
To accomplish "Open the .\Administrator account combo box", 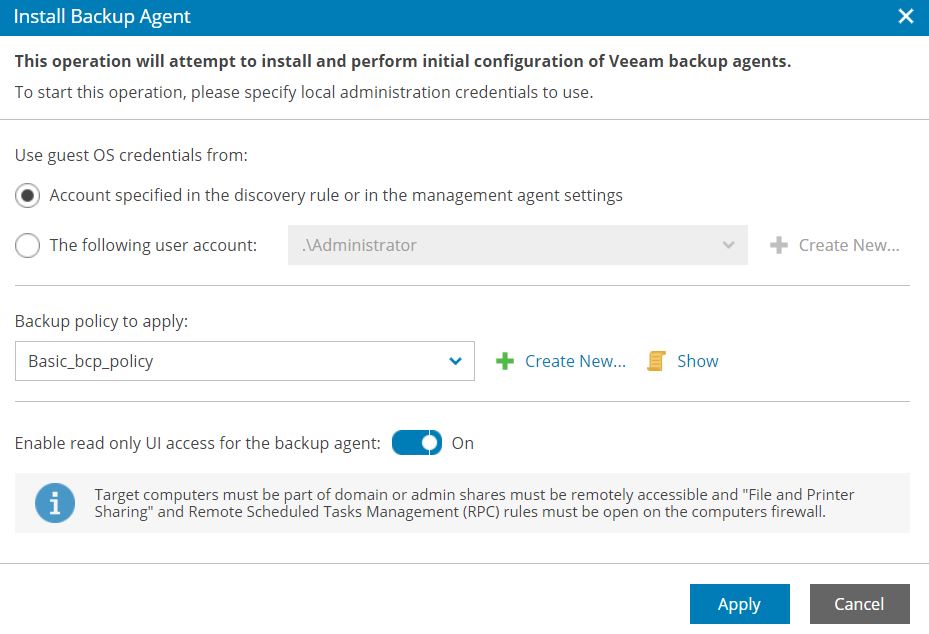I will click(x=517, y=245).
